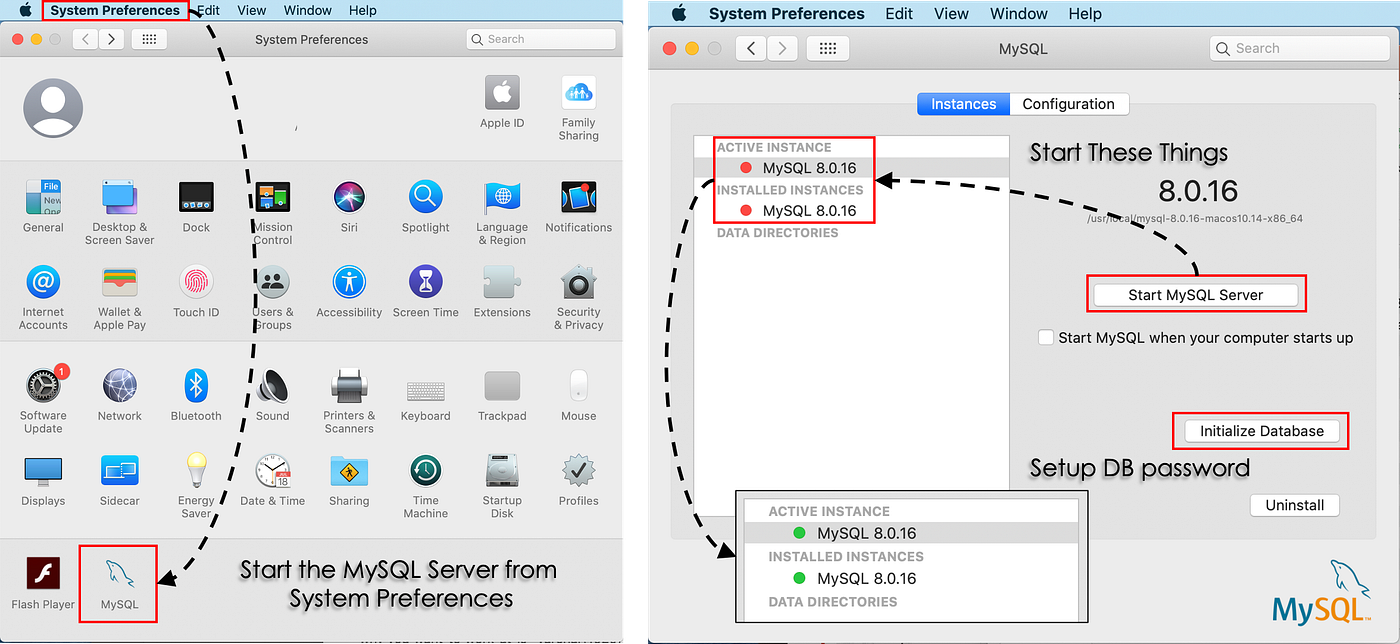
Task: Go forward in left System Preferences toolbar
Action: pos(111,39)
